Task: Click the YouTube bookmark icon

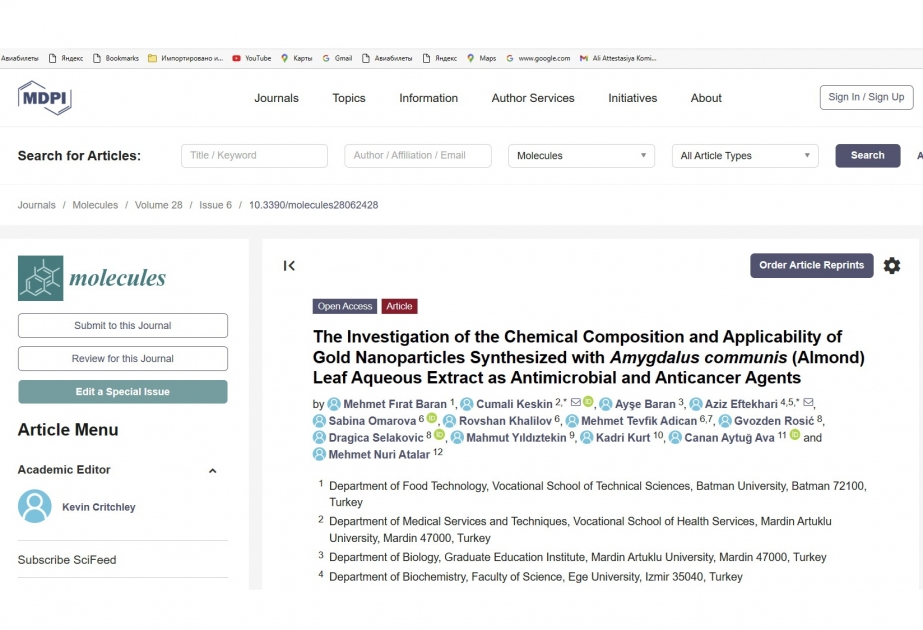Action: [237, 58]
